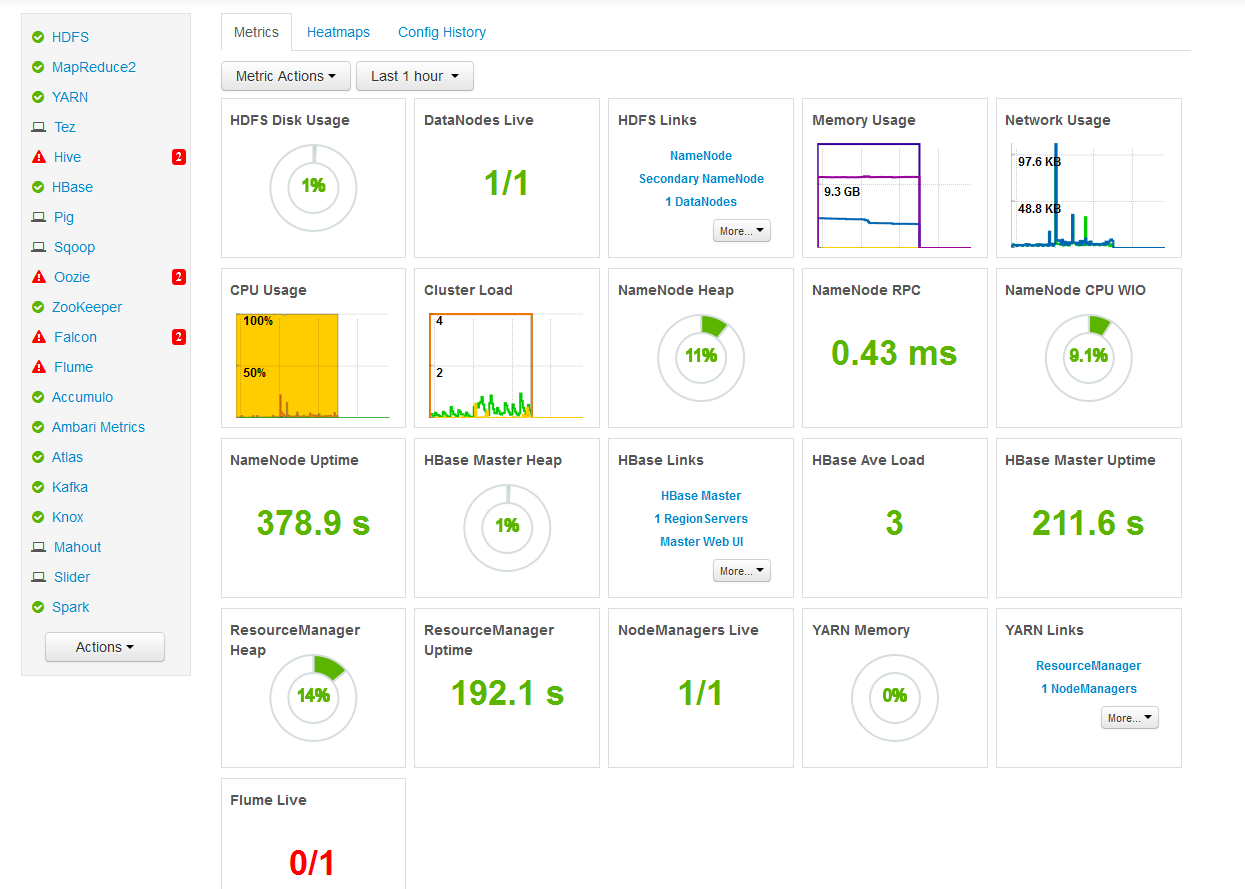Screen dimensions: 1245x889
Task: Click the red alert triangle beside Hive
Action: pyautogui.click(x=37, y=157)
